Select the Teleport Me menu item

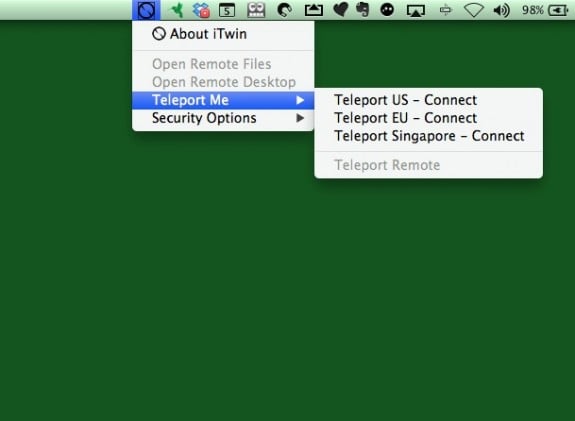point(223,100)
